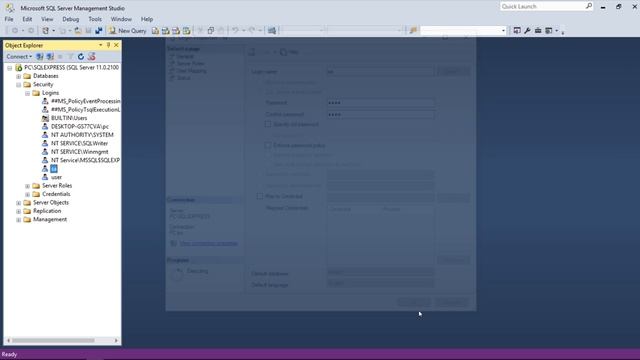The image size is (640, 360).
Task: Click the Find in Files toolbar icon
Action: tap(413, 31)
